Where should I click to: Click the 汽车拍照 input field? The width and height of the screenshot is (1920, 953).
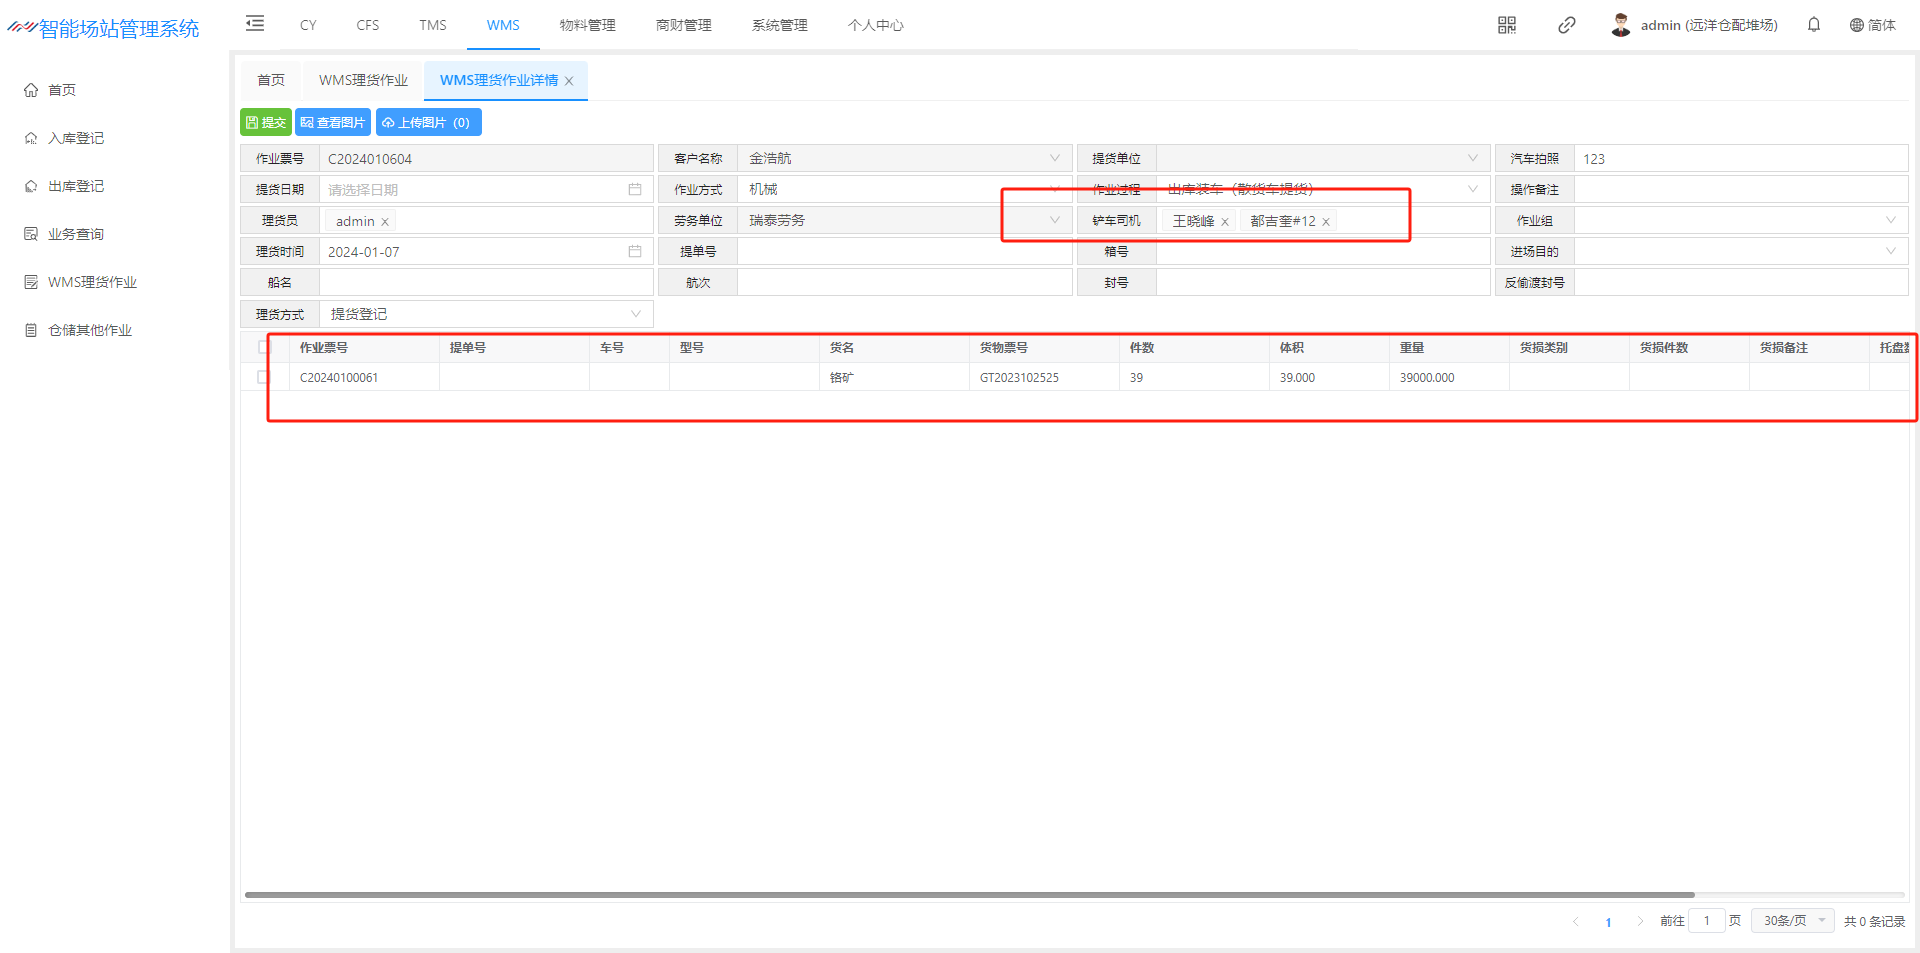tap(1740, 159)
